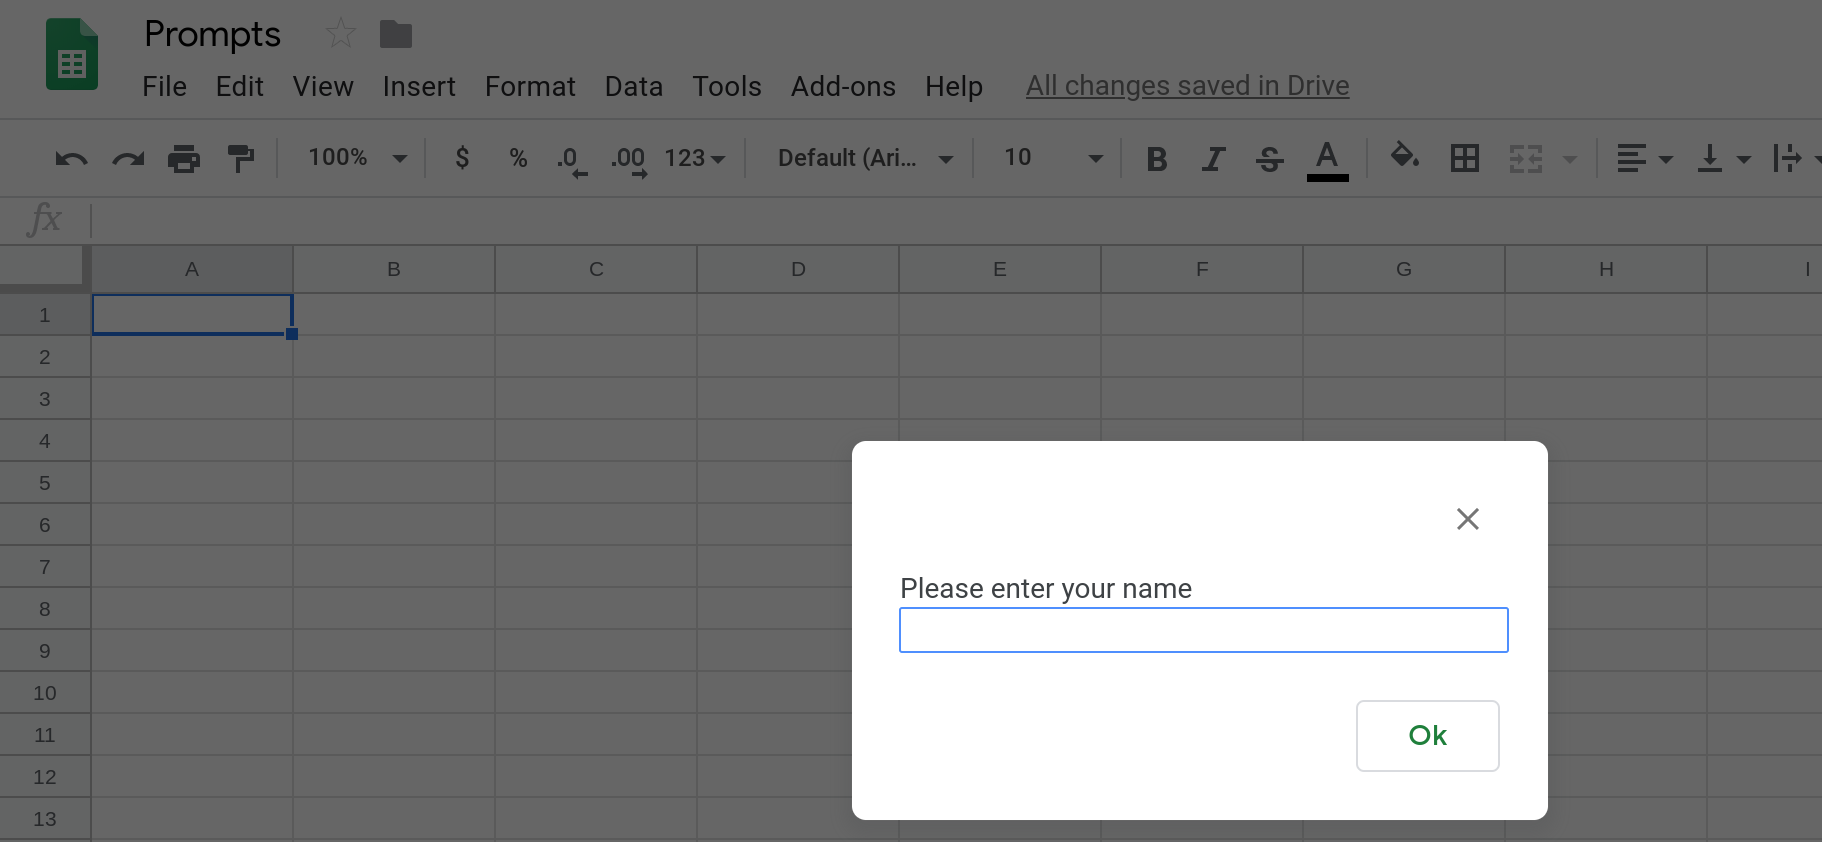
Task: Format as currency with dollar icon
Action: pos(462,157)
